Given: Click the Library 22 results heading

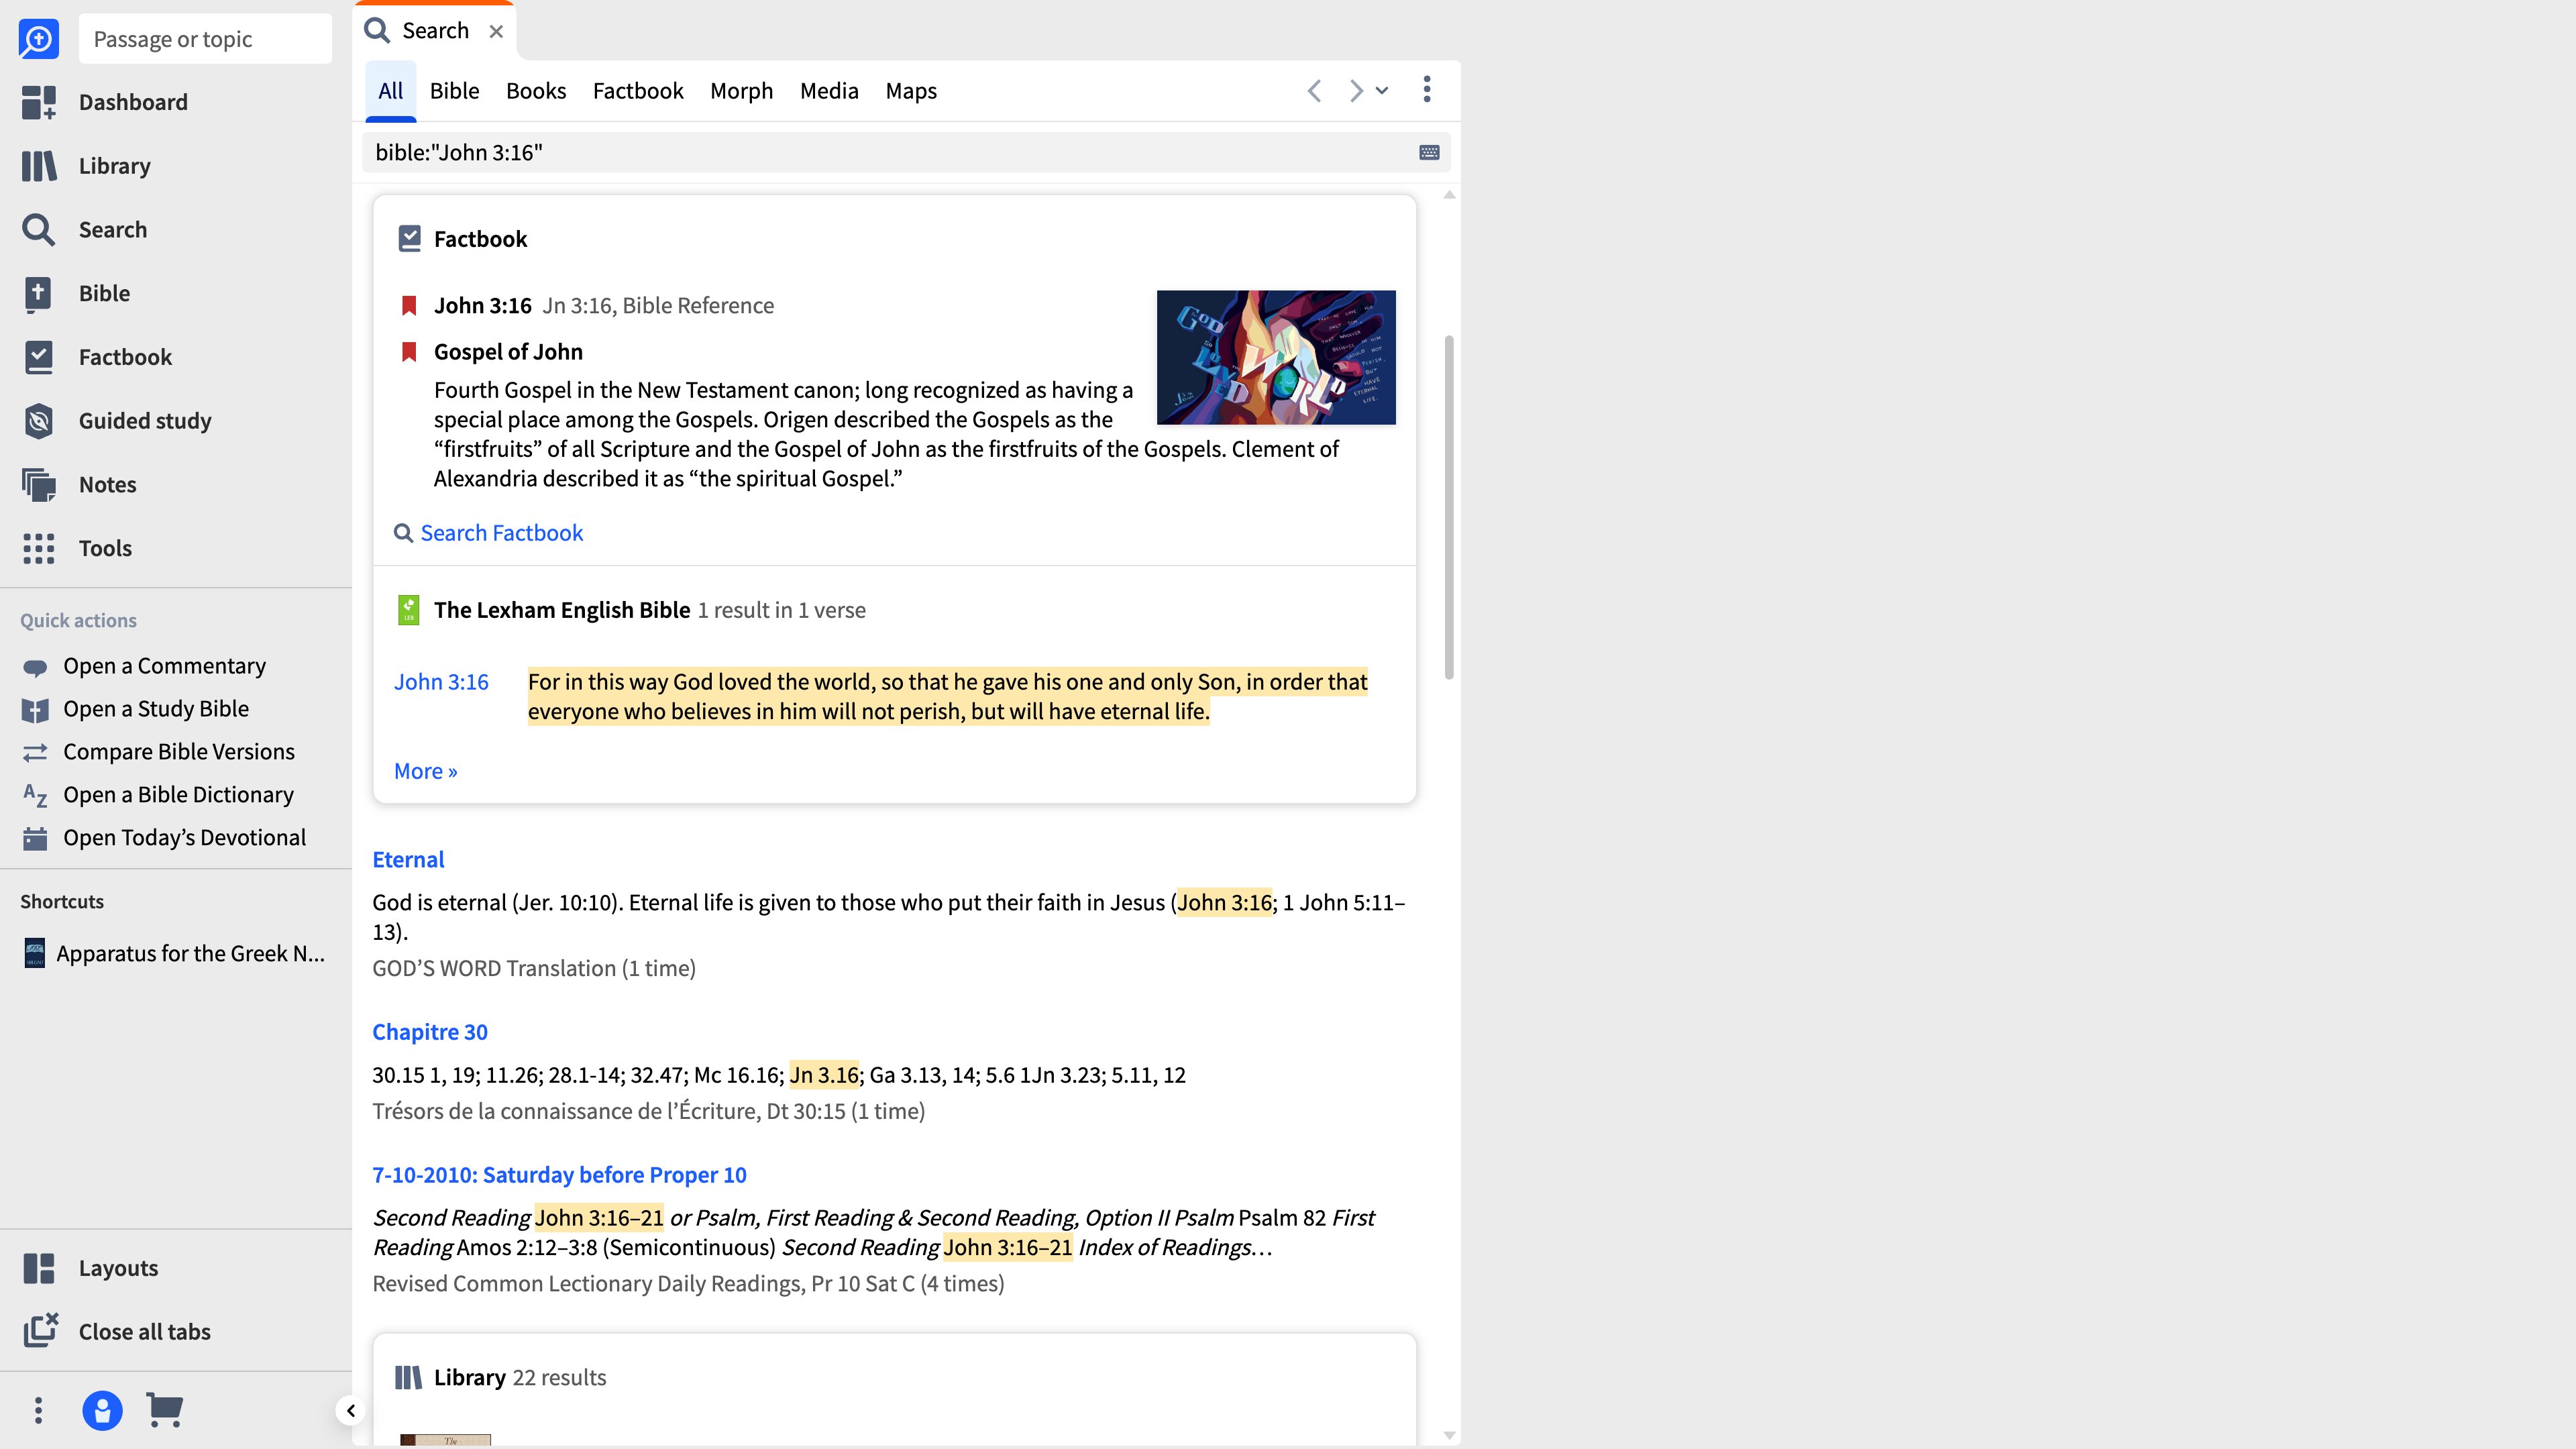Looking at the screenshot, I should point(520,1379).
